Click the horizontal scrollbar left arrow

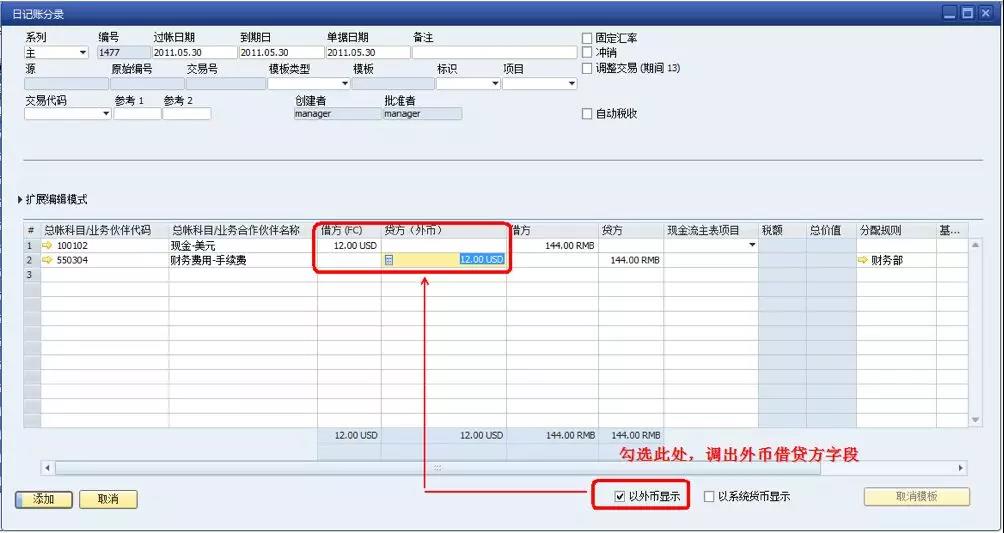click(x=47, y=468)
